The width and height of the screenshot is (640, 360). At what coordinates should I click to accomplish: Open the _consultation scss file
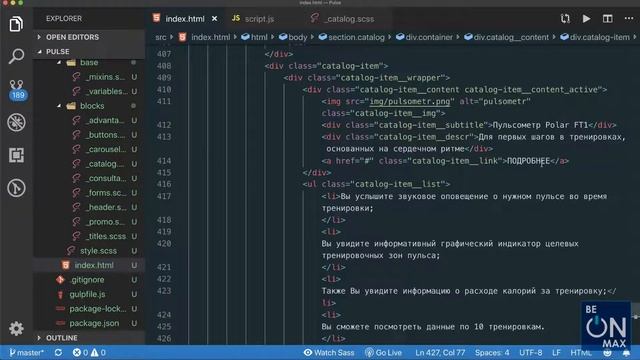pyautogui.click(x=105, y=178)
